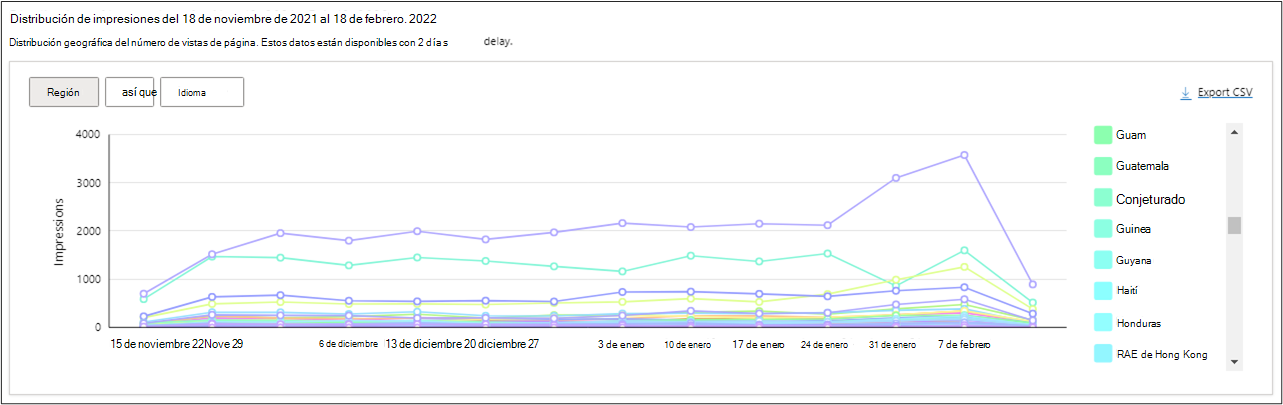Image resolution: width=1283 pixels, height=405 pixels.
Task: Click the legend scrollbar thumb
Action: coord(1234,225)
